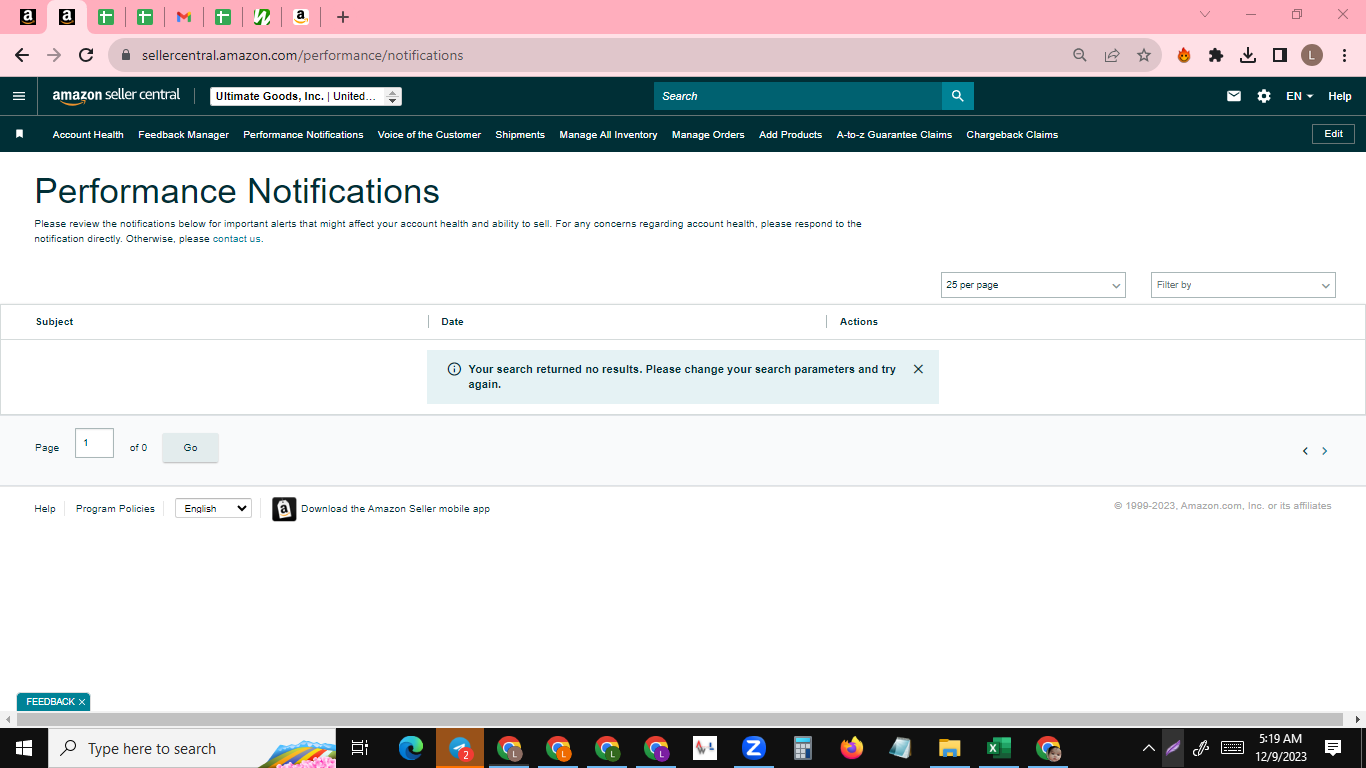Switch to the green striped N tab

pos(261,17)
